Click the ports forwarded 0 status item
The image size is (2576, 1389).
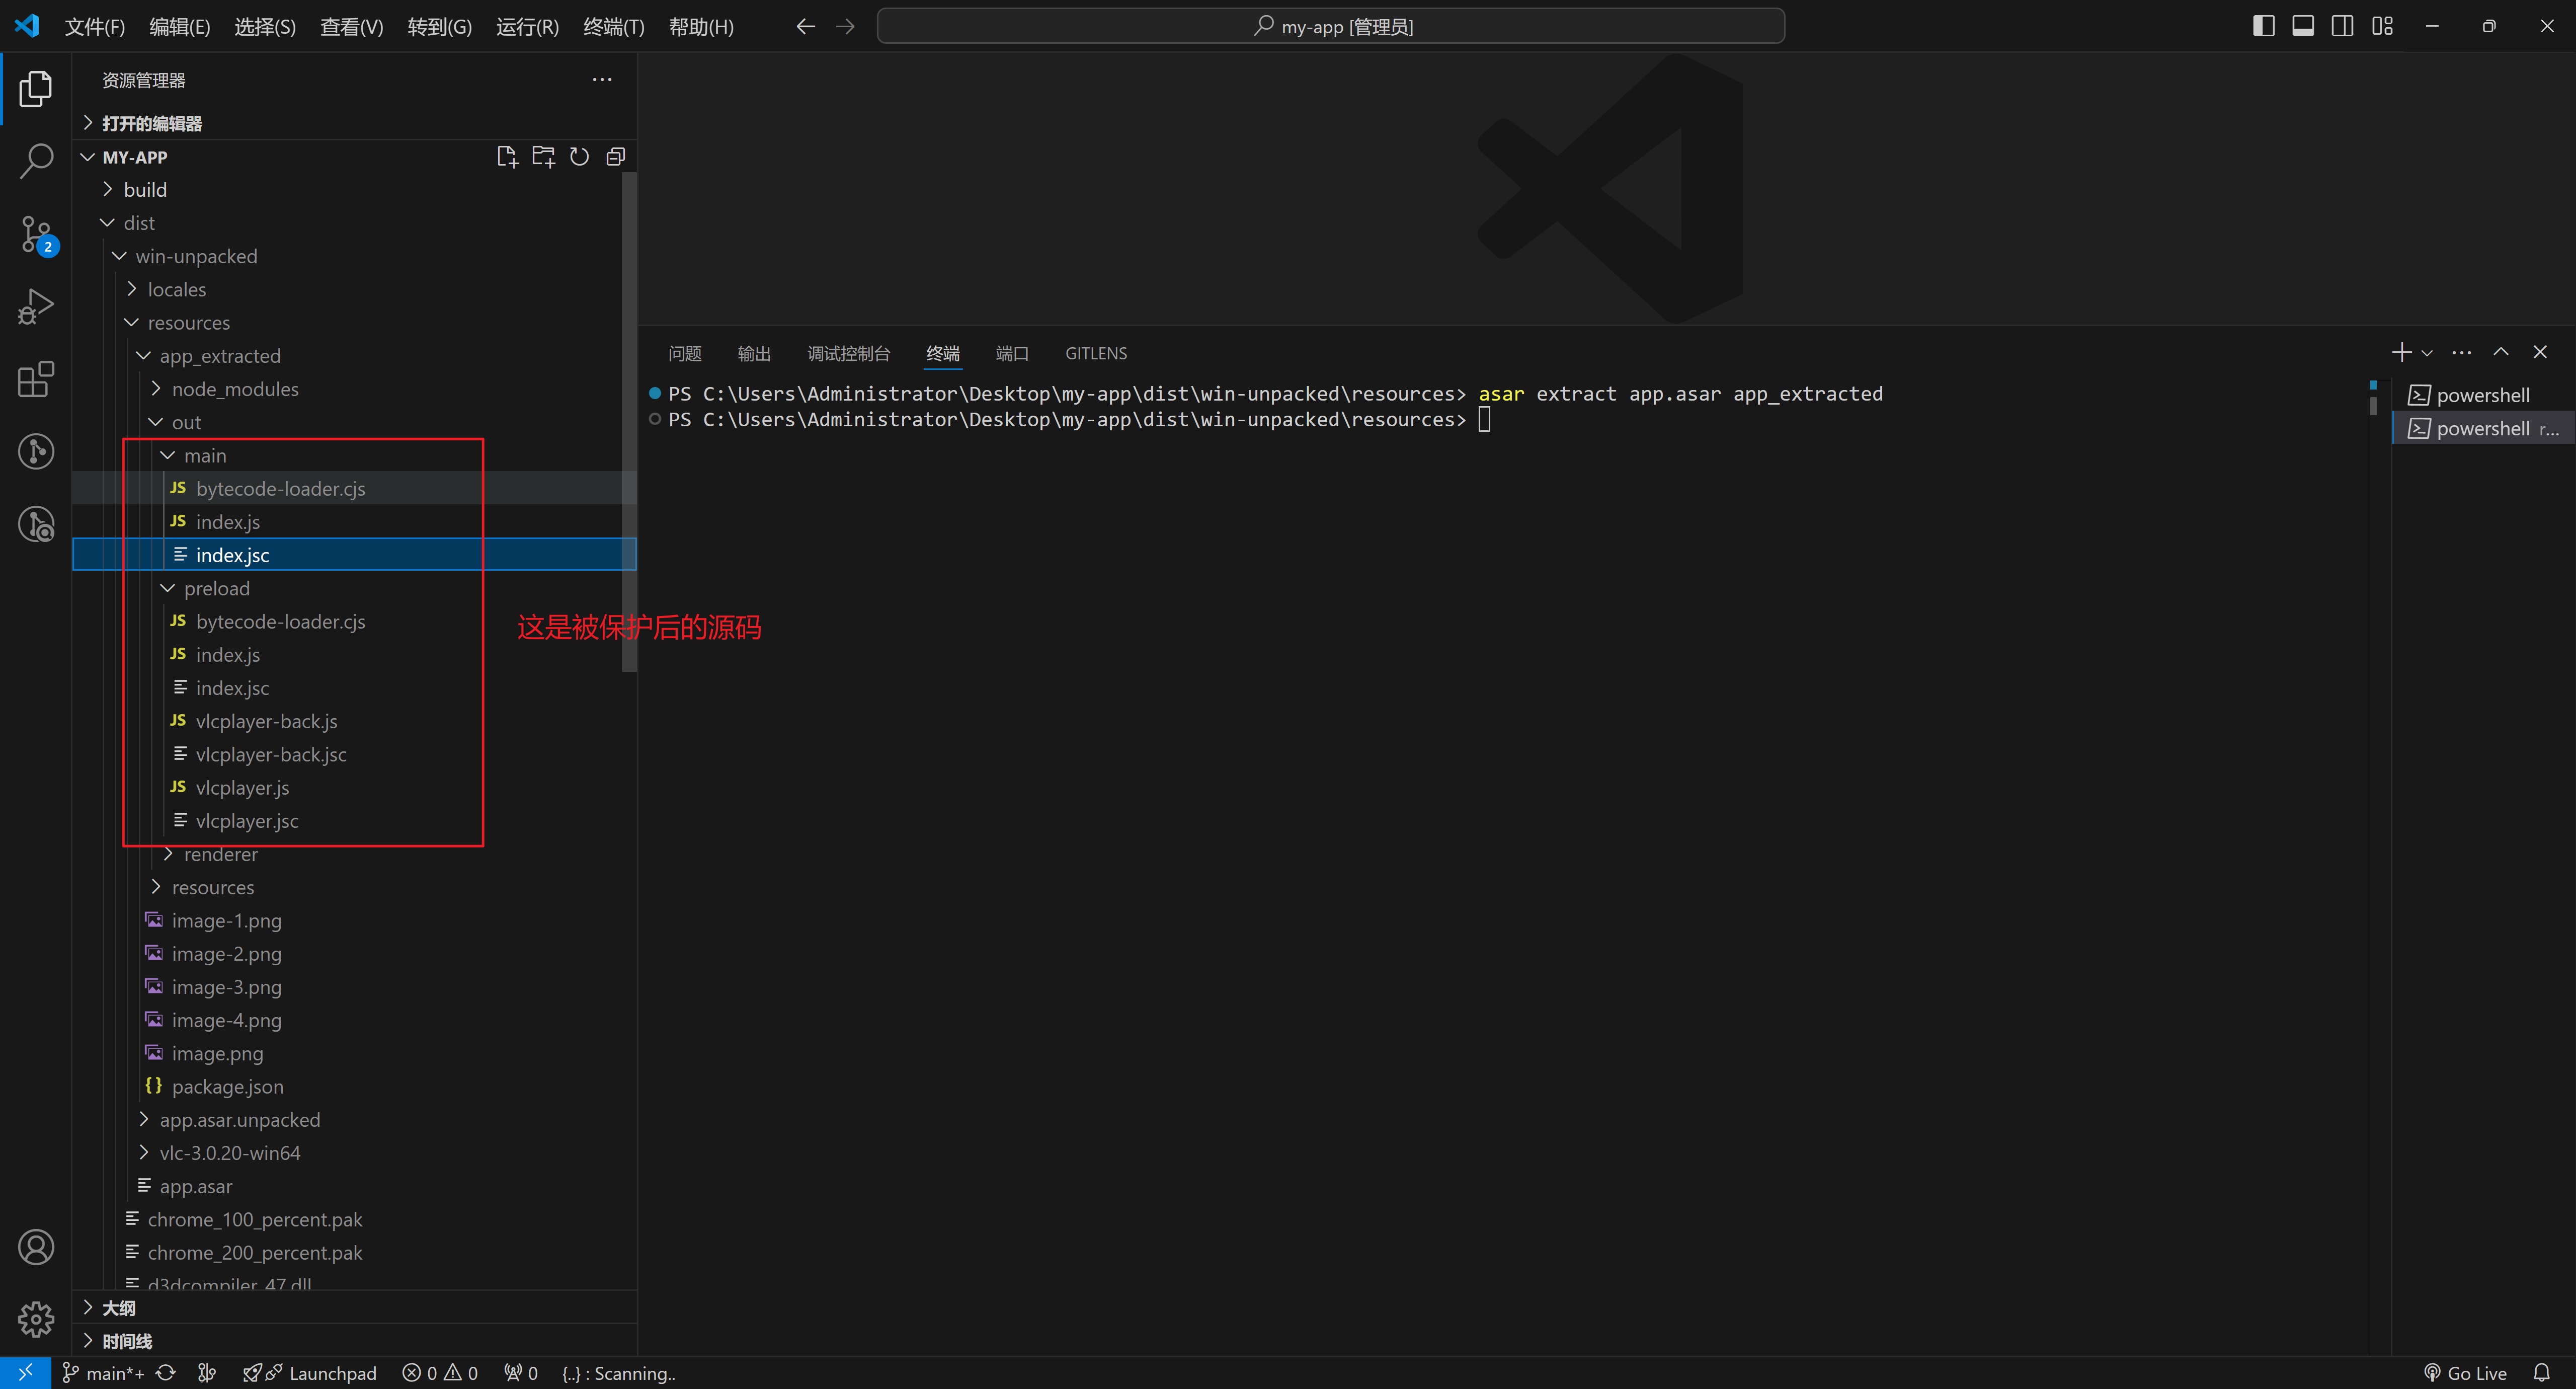pyautogui.click(x=521, y=1373)
